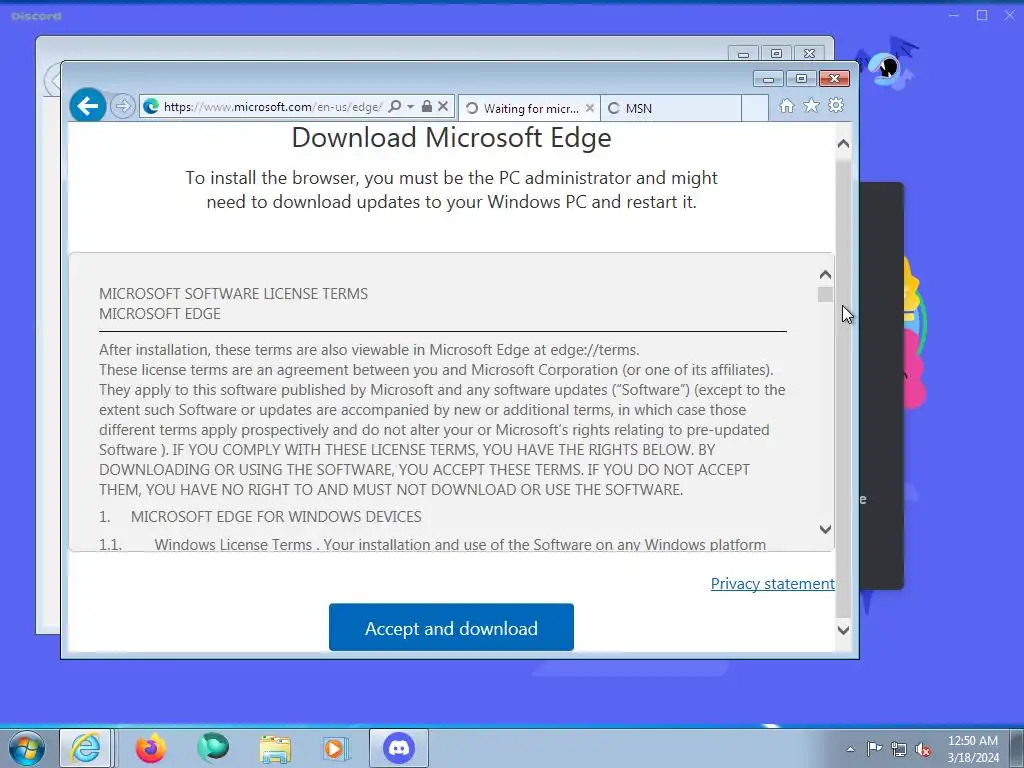Open a new tab with blank tab button

click(755, 108)
